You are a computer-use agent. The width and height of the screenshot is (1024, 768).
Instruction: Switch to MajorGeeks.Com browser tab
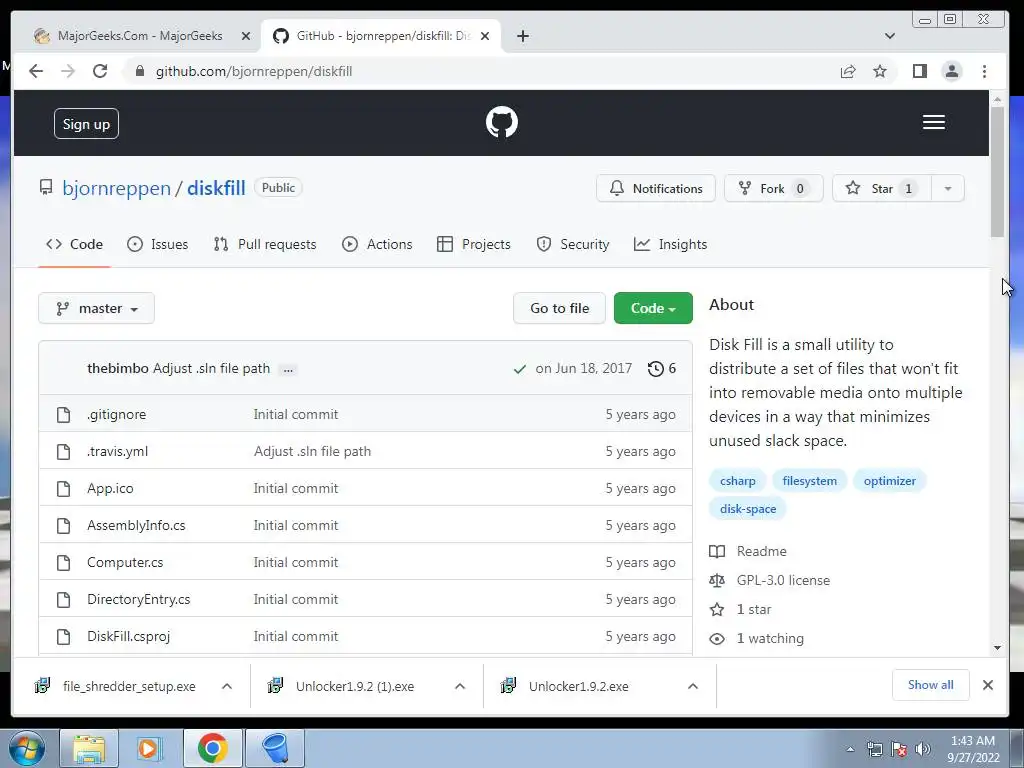click(x=140, y=36)
